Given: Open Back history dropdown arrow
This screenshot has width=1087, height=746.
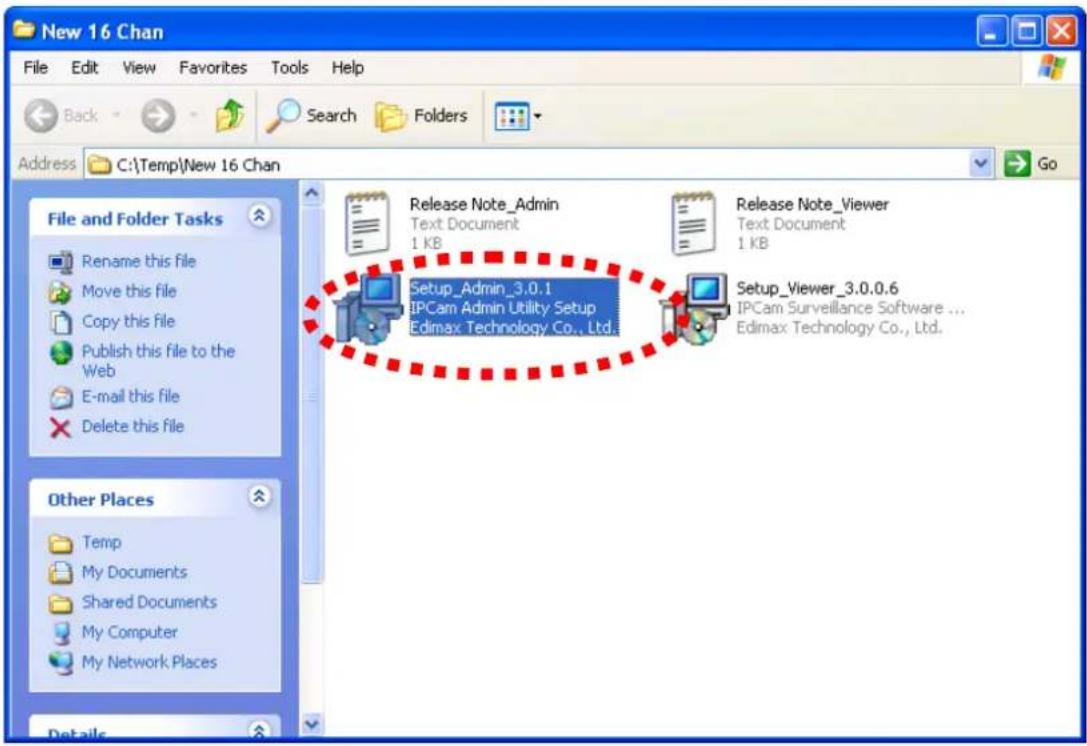Looking at the screenshot, I should 116,116.
